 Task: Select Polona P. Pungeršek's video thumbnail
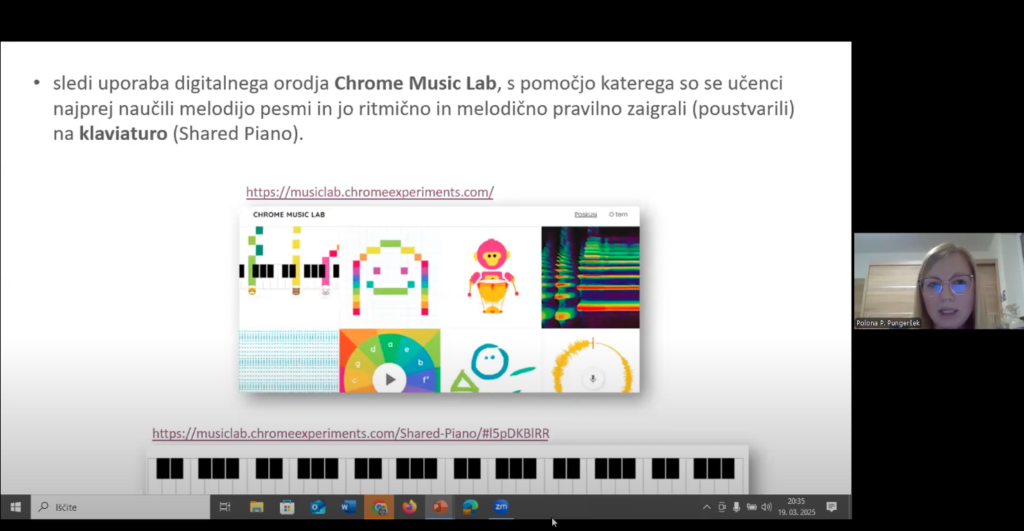pyautogui.click(x=938, y=281)
